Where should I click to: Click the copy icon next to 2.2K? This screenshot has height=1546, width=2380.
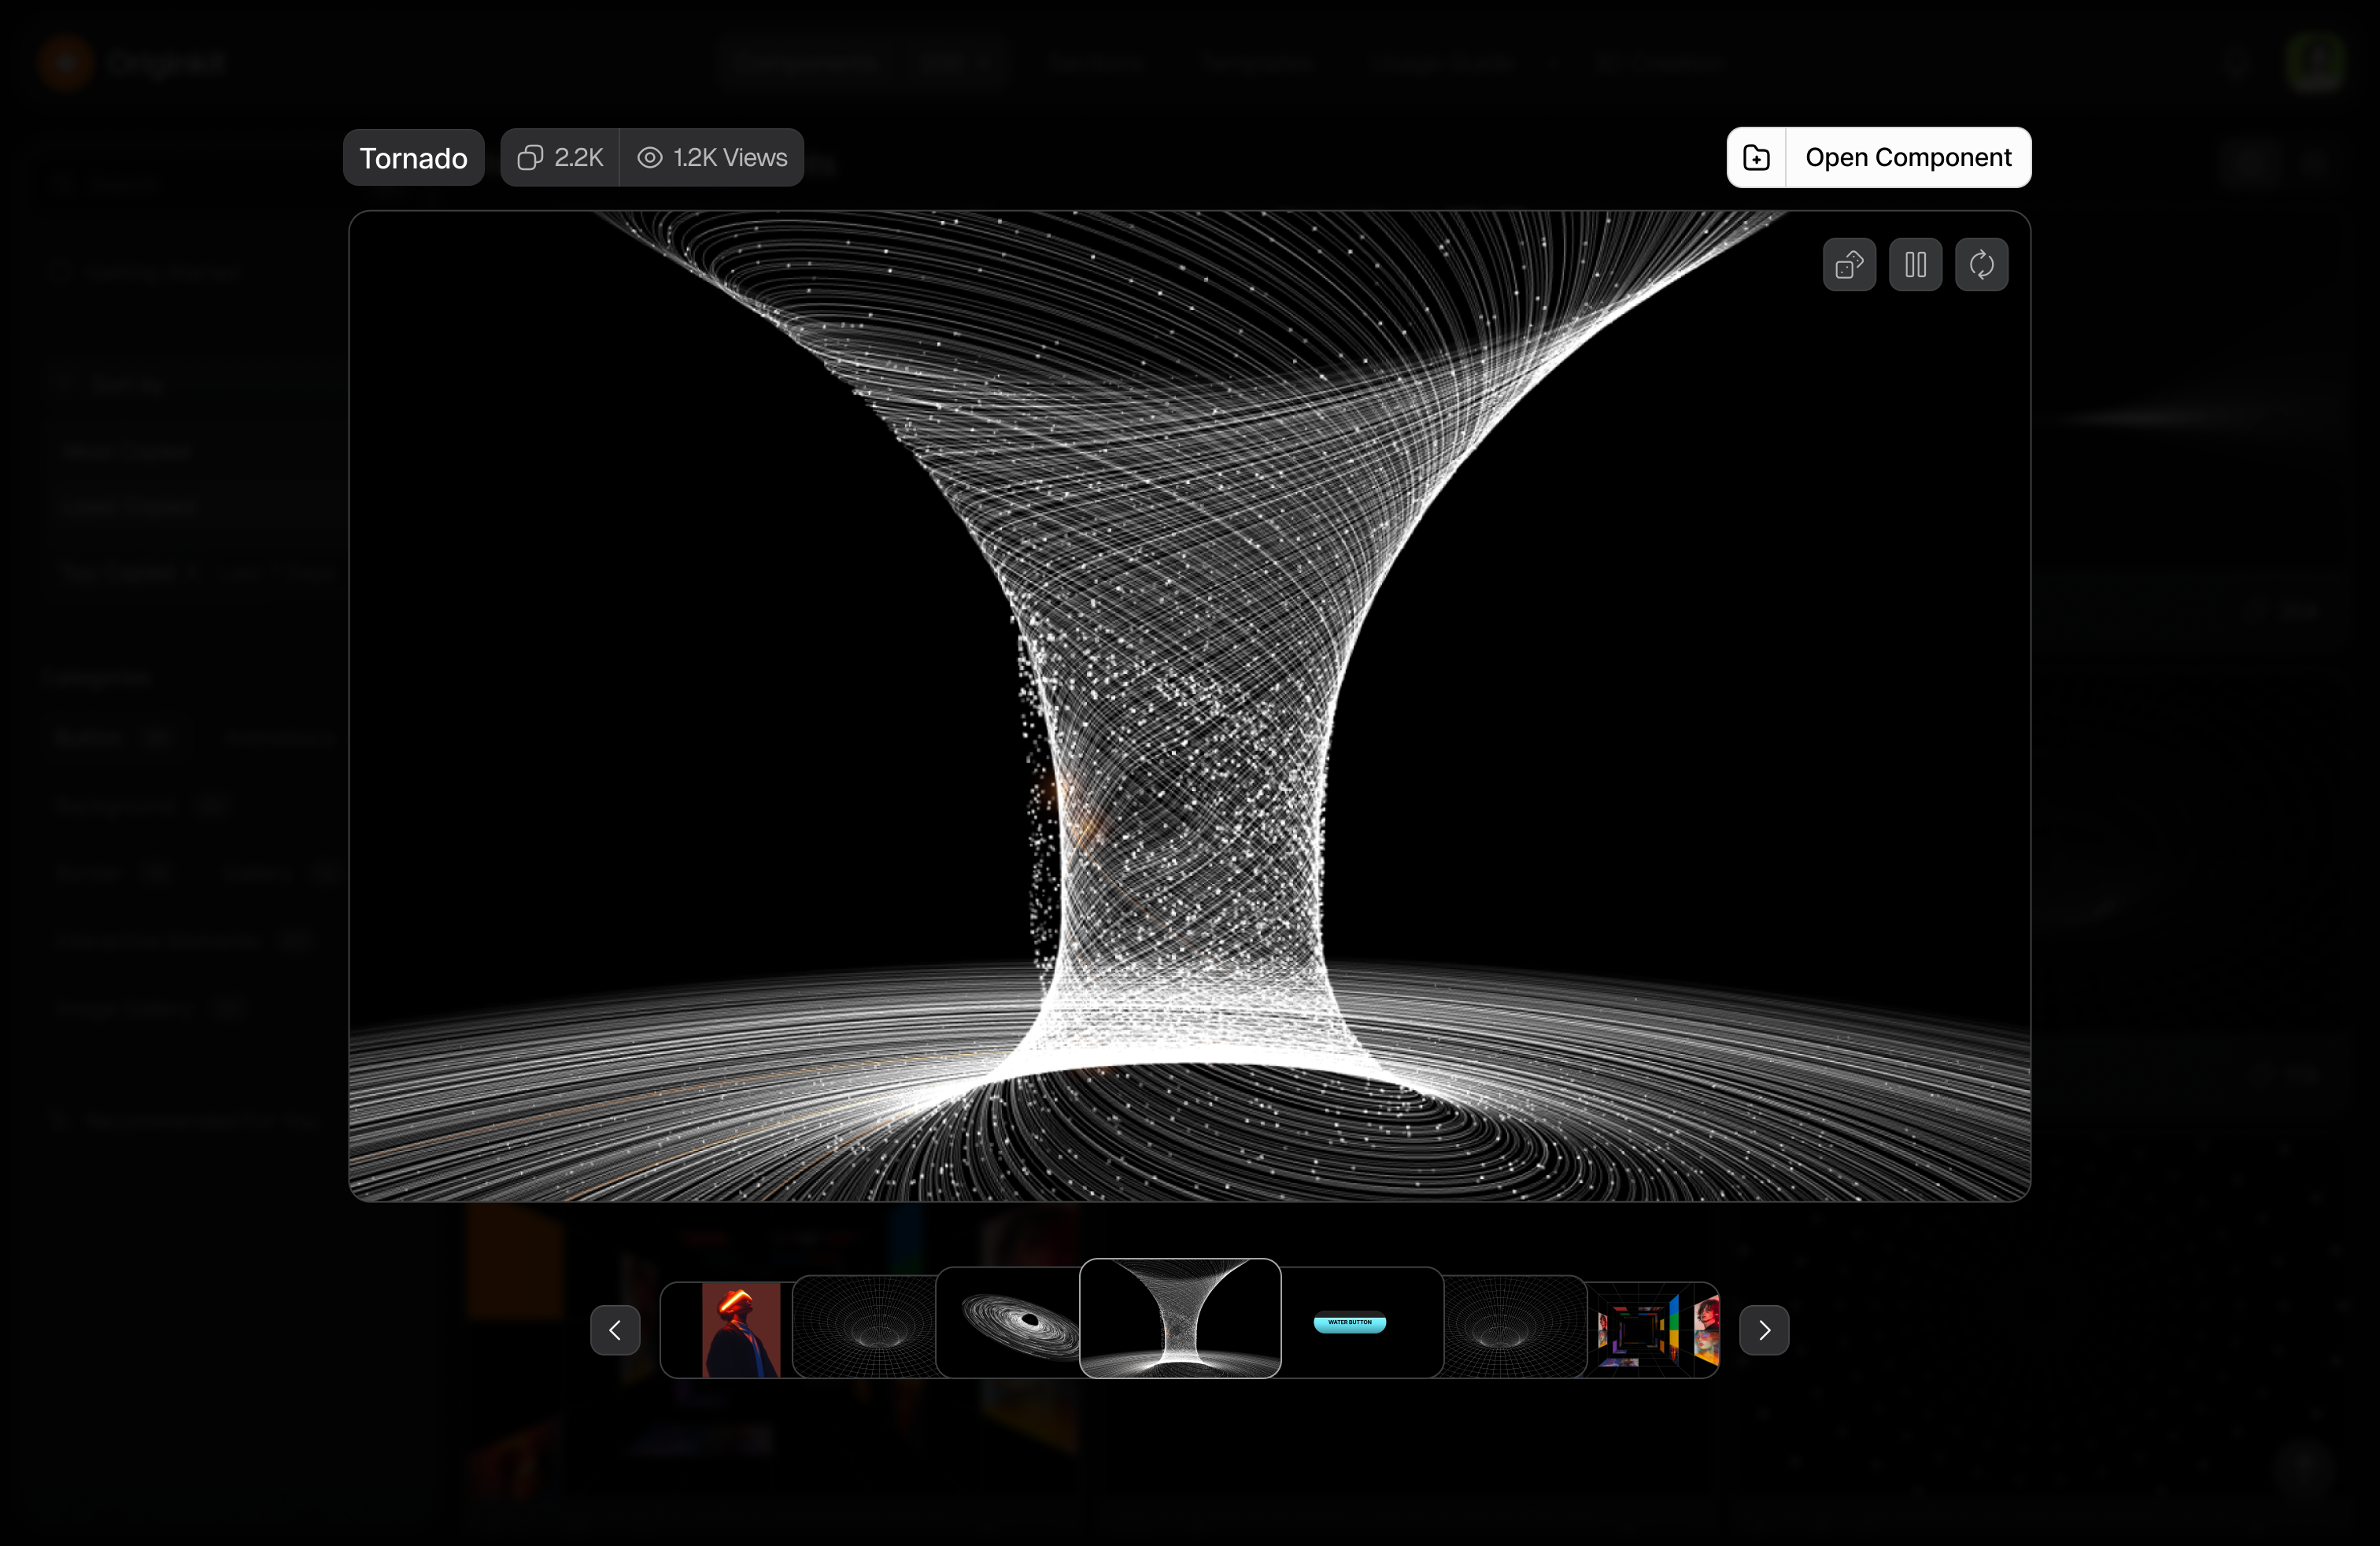tap(530, 157)
